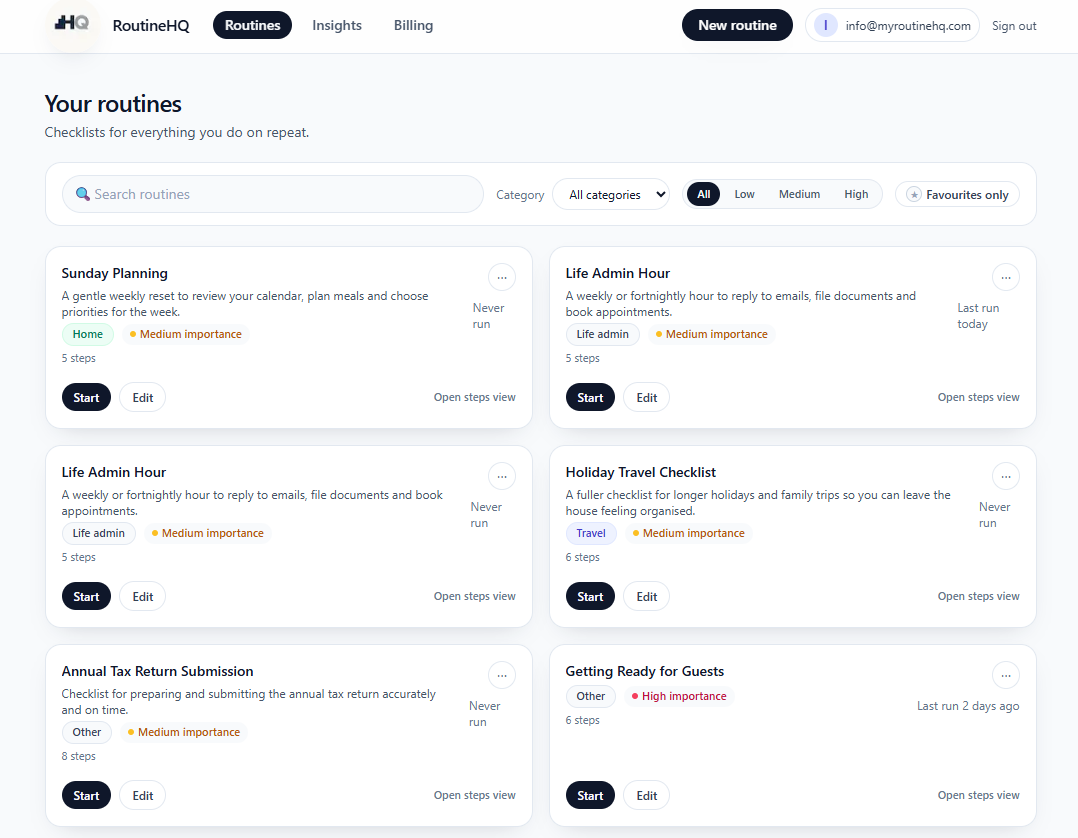
Task: Click the RoutineHQ logo
Action: 71,25
